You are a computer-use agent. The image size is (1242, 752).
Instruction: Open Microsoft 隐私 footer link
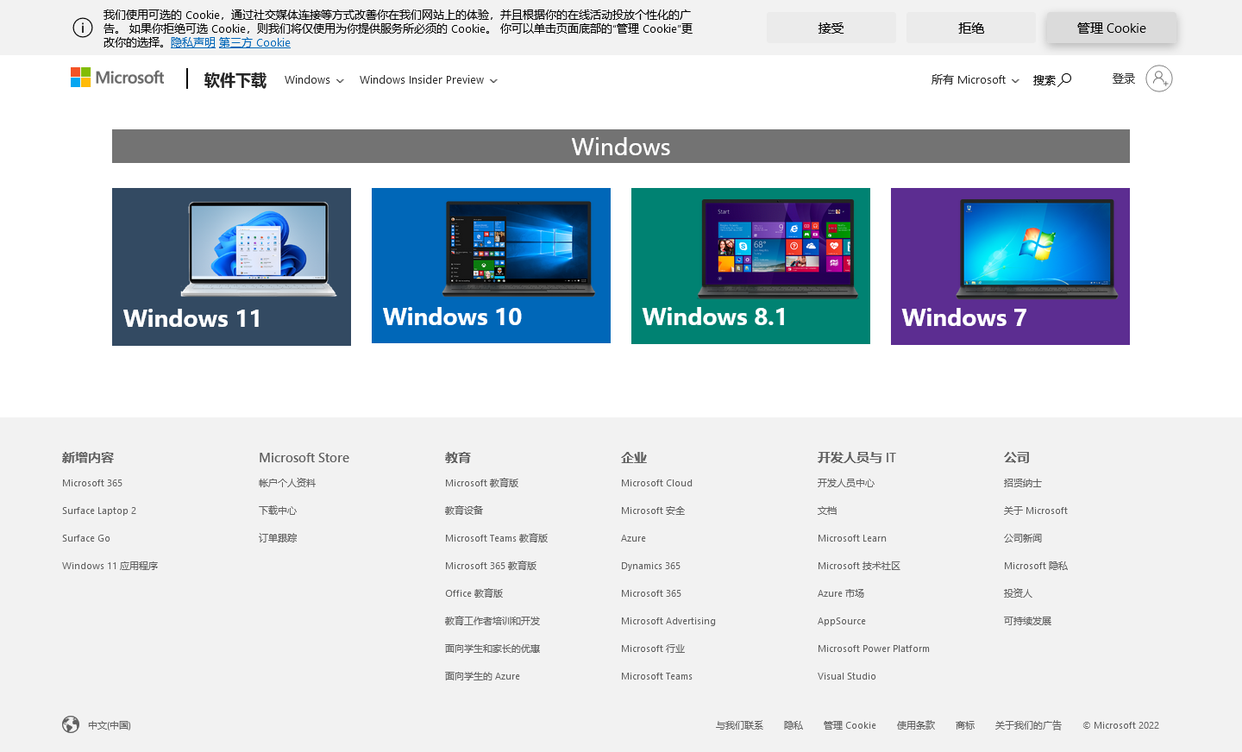pos(1036,566)
